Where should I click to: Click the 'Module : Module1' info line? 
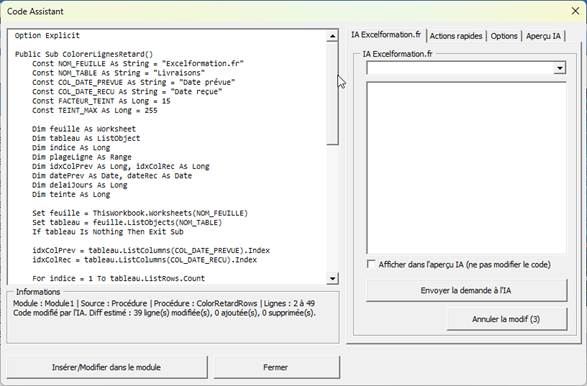[x=164, y=304]
